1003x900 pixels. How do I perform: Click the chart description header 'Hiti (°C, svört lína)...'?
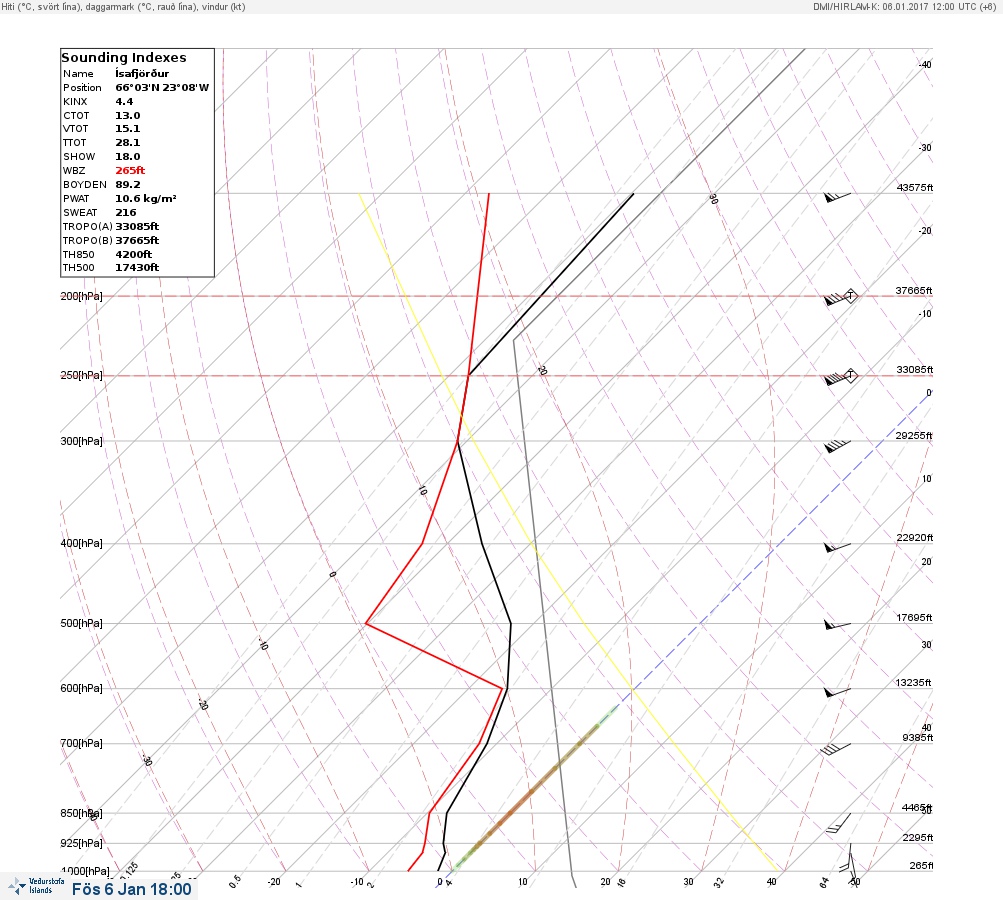point(123,7)
